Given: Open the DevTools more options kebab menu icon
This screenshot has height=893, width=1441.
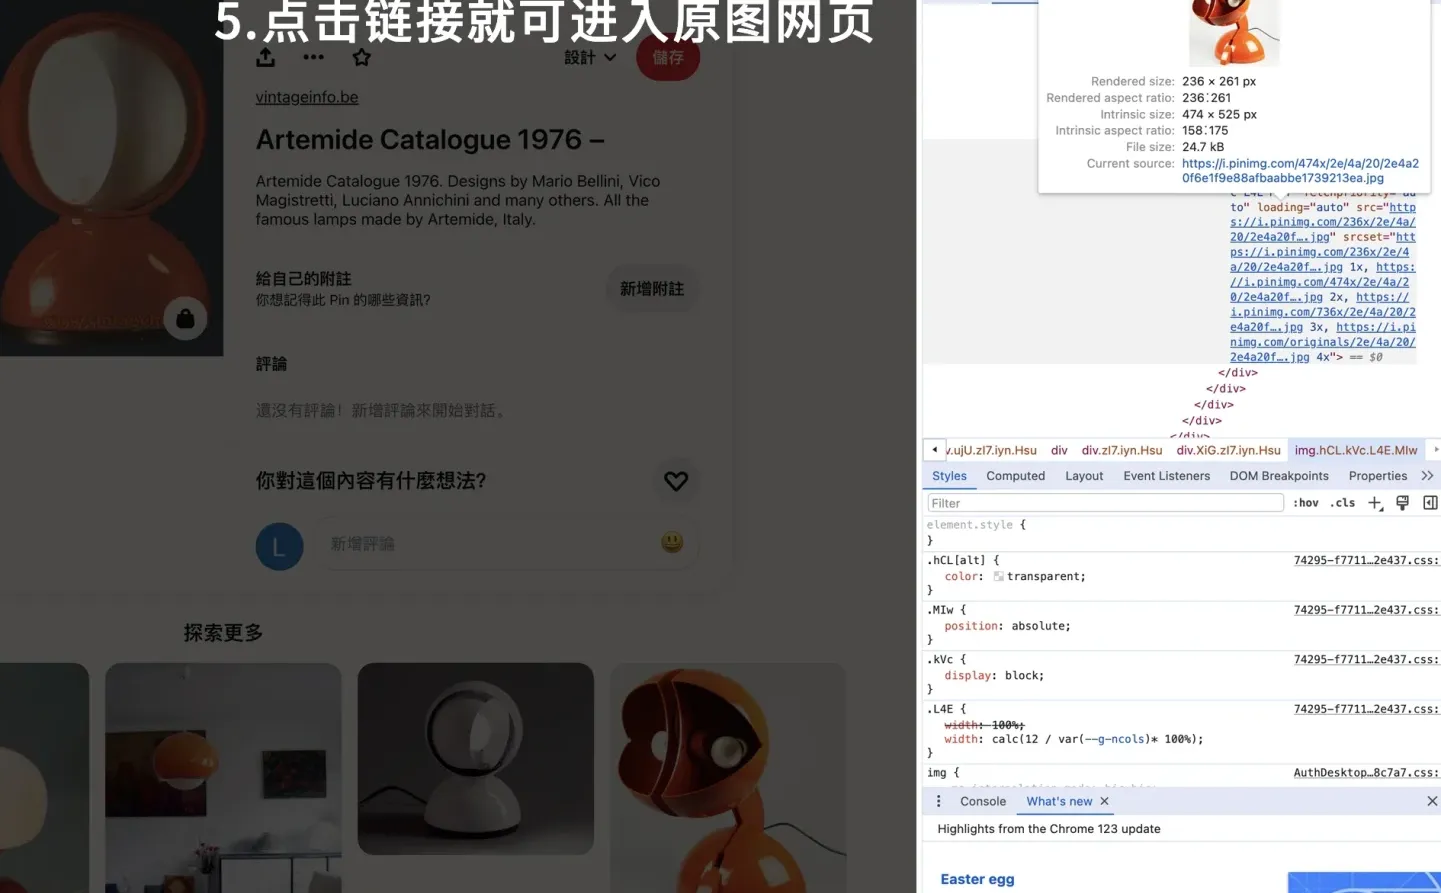Looking at the screenshot, I should (937, 801).
